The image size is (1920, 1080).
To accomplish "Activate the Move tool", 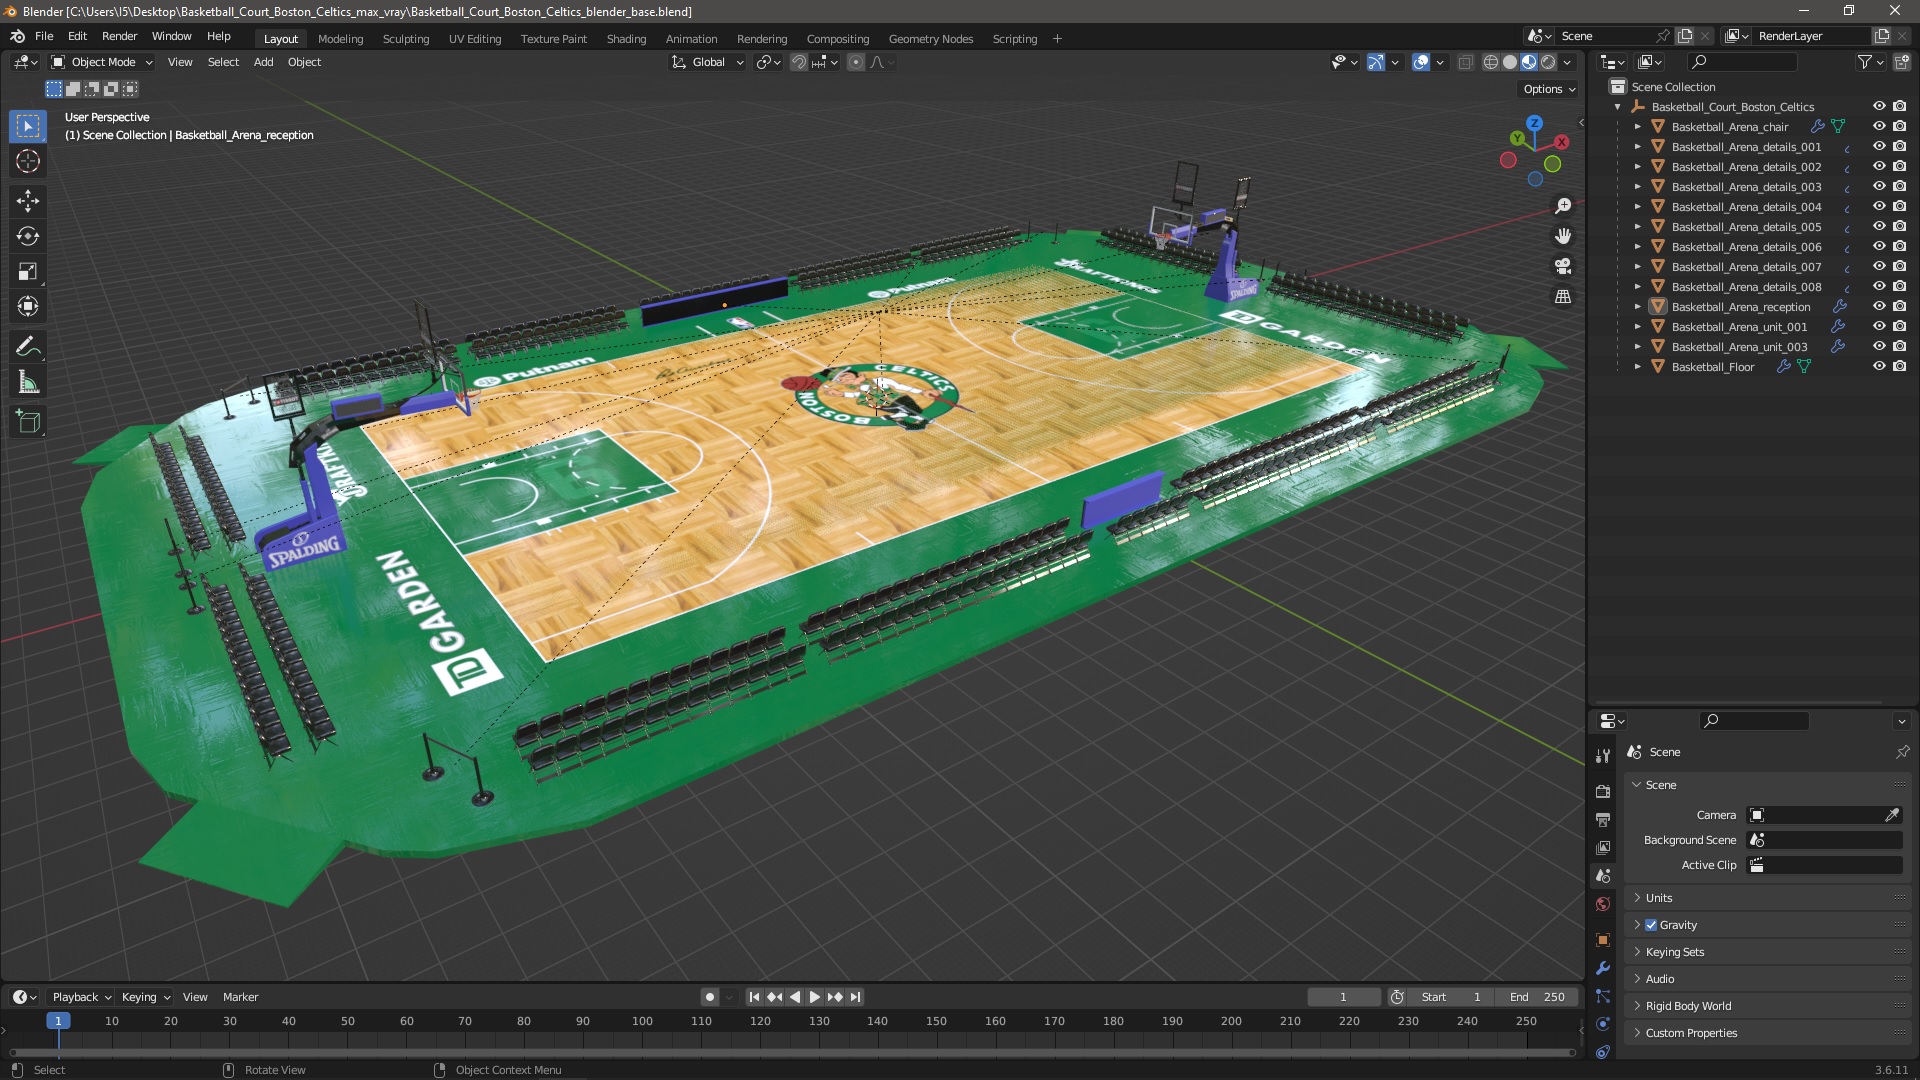I will click(28, 201).
